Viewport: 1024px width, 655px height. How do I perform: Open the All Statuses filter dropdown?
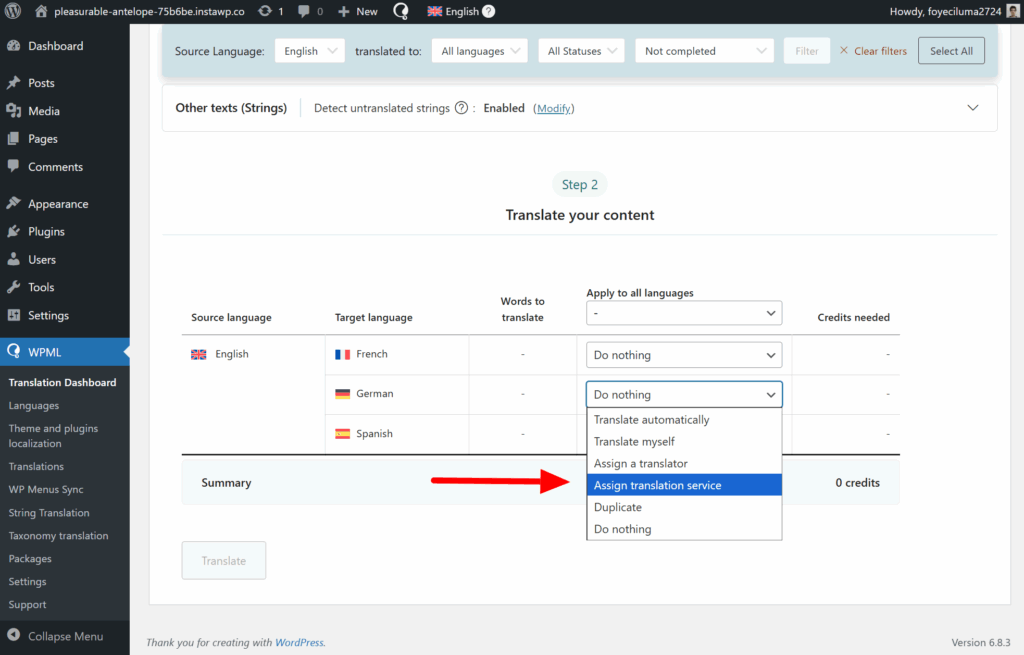581,50
